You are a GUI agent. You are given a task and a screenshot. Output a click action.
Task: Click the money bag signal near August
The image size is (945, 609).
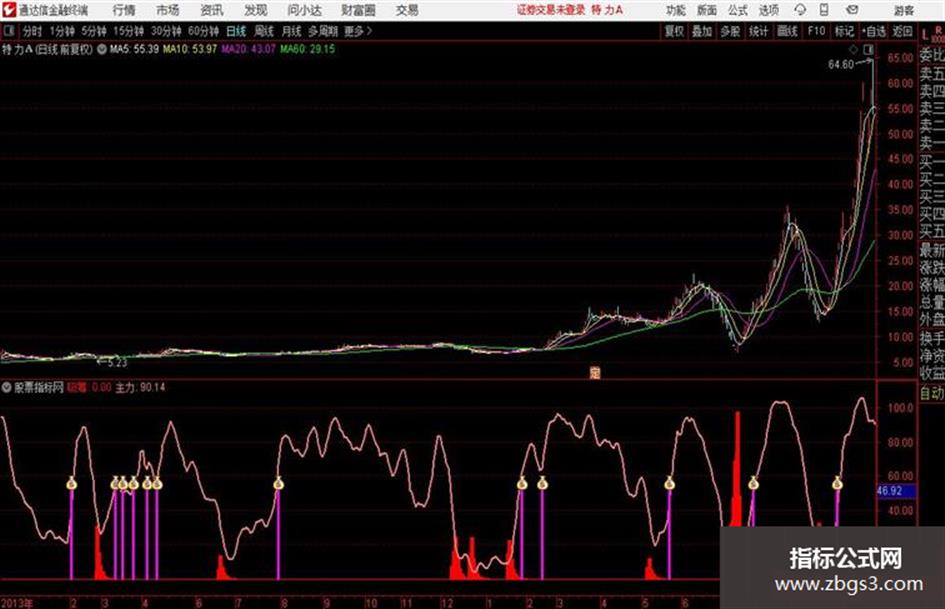[278, 482]
